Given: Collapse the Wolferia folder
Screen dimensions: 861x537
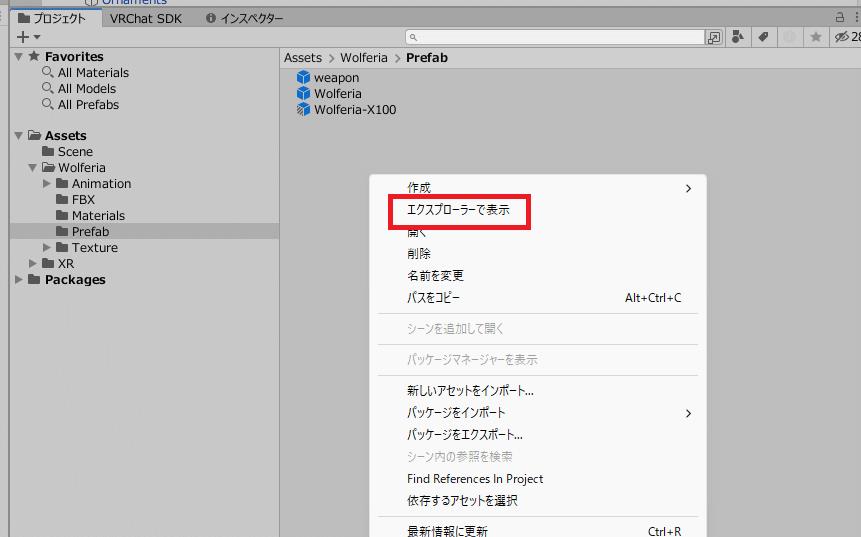Looking at the screenshot, I should click(x=32, y=167).
